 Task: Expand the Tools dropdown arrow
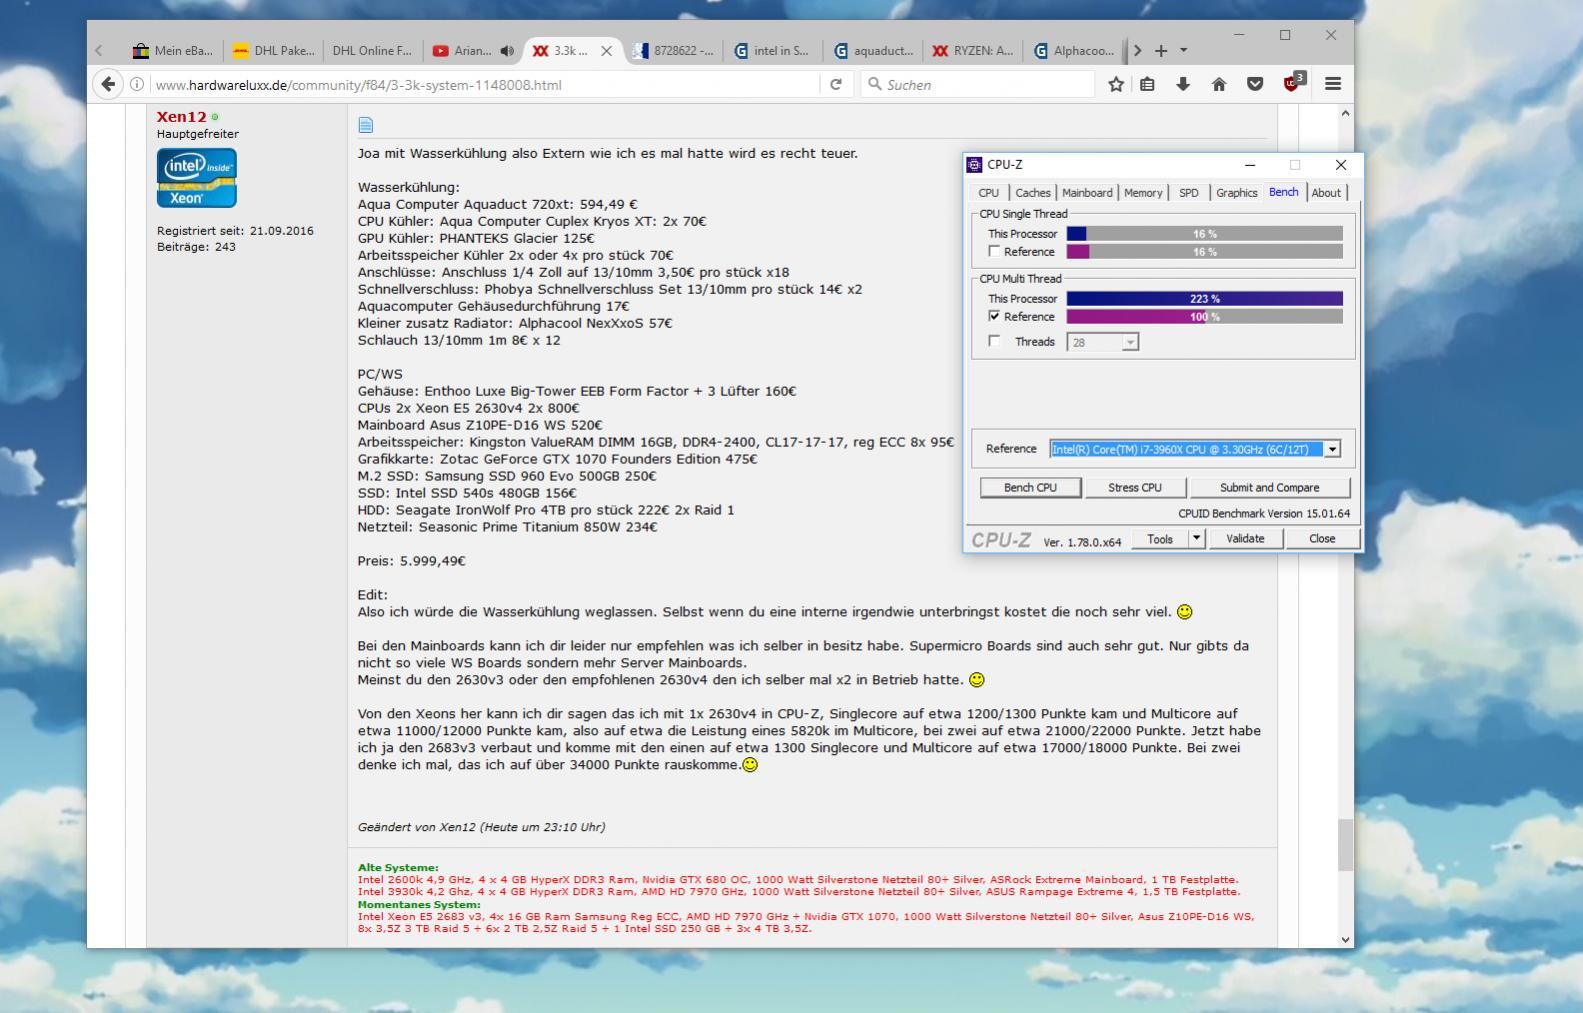[1196, 539]
